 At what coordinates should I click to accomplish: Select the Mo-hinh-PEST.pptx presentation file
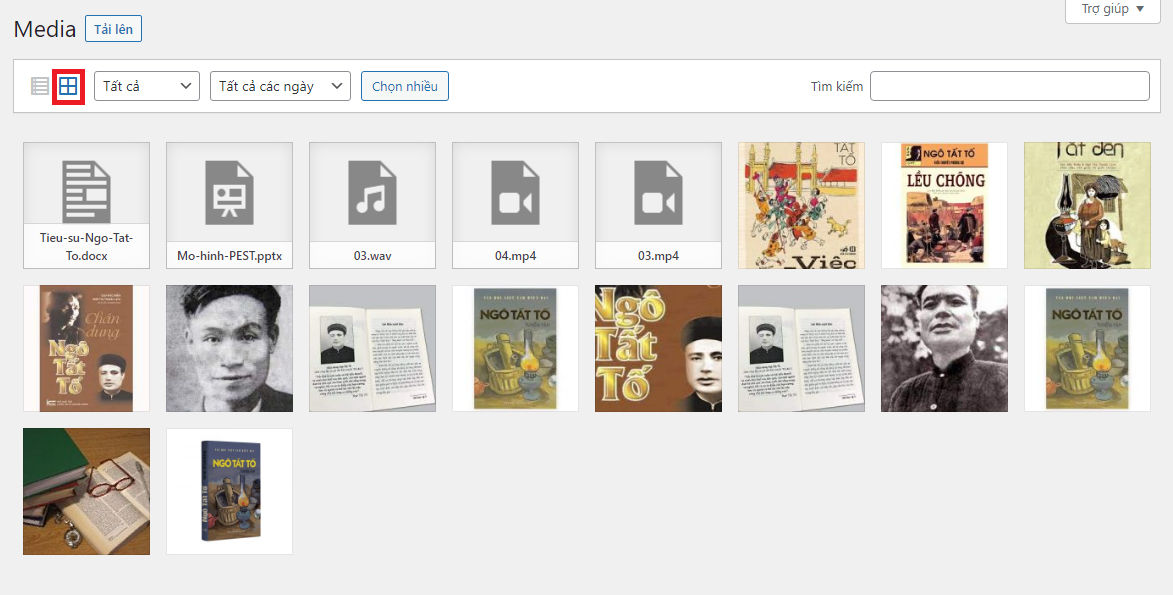[x=229, y=205]
